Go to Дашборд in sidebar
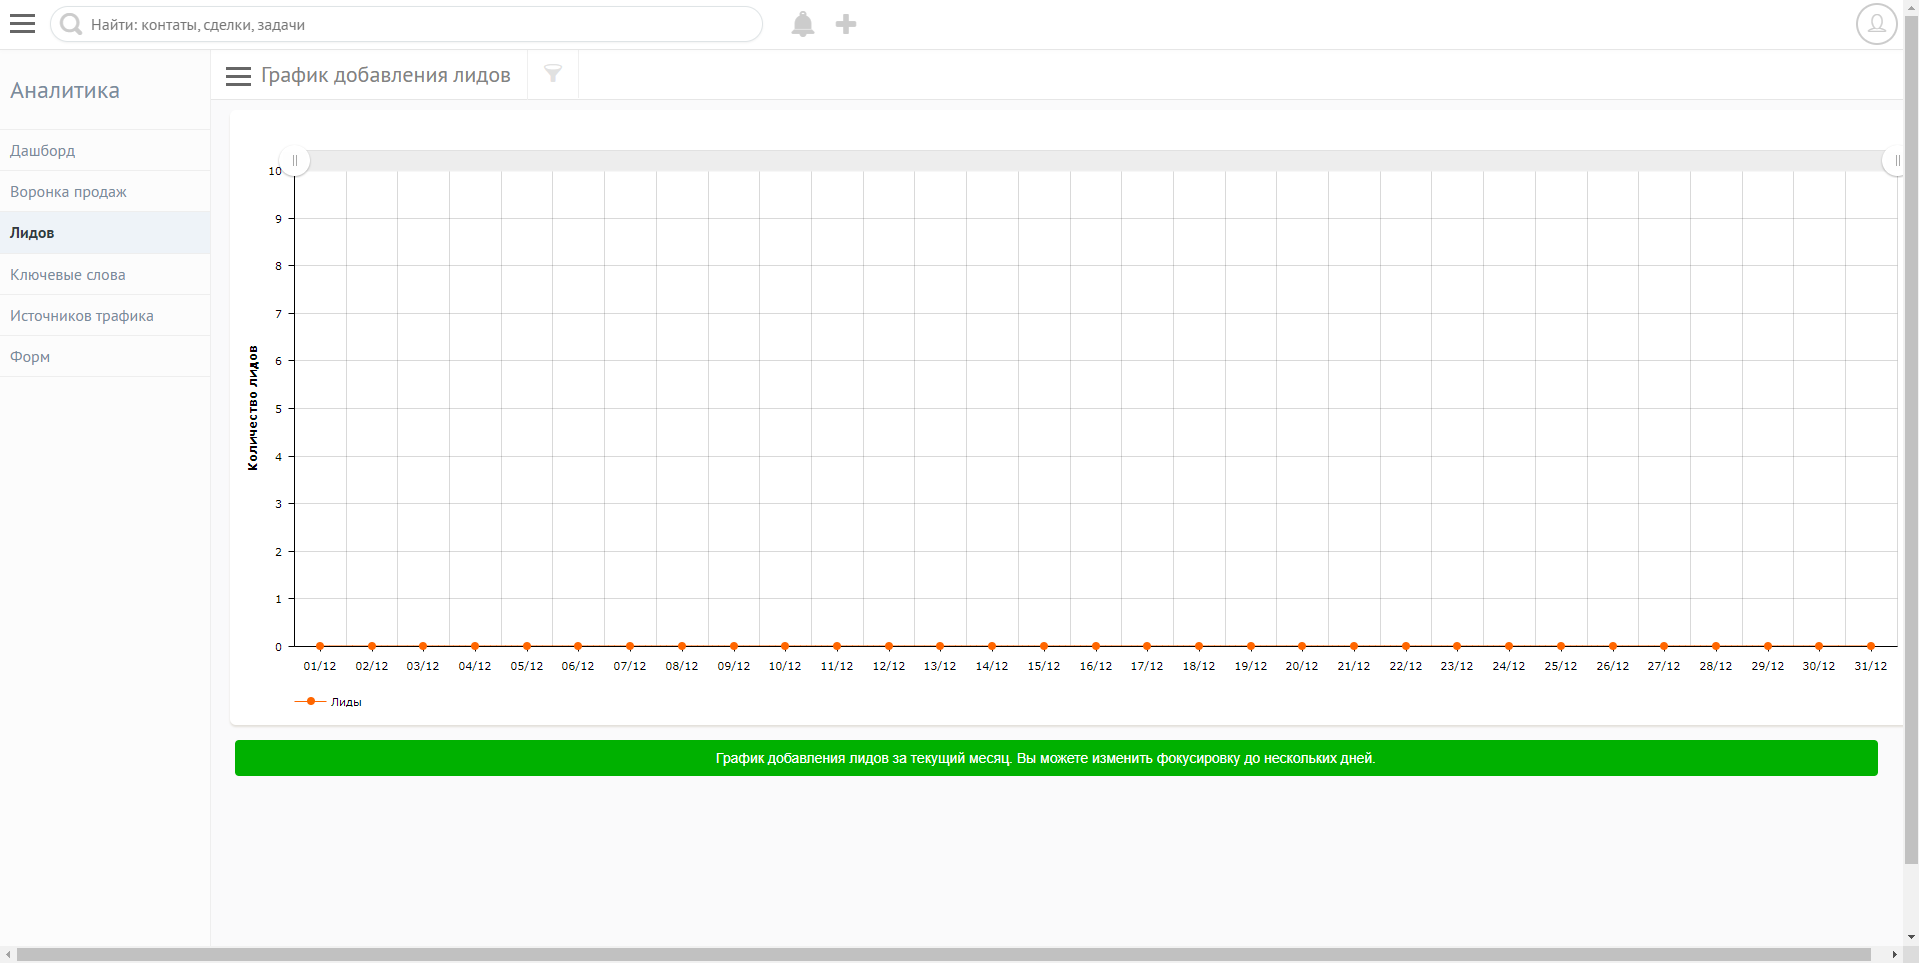 (105, 150)
